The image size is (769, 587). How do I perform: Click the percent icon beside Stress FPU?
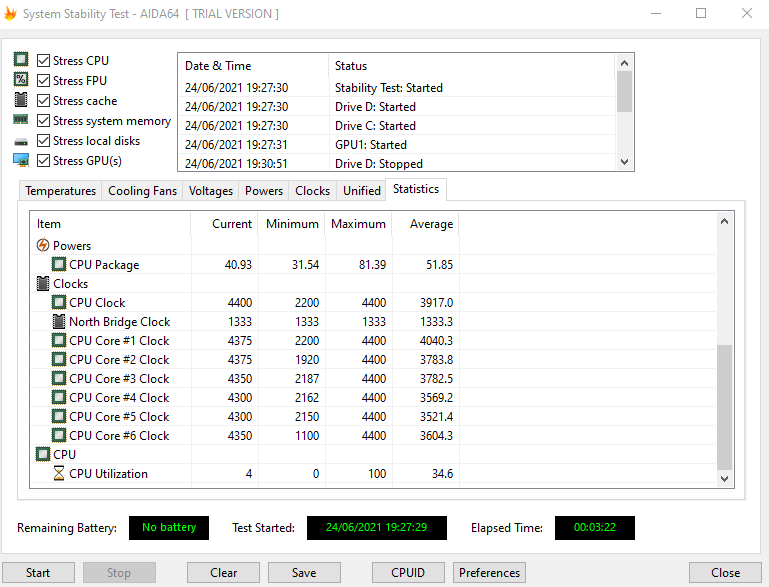pos(21,79)
